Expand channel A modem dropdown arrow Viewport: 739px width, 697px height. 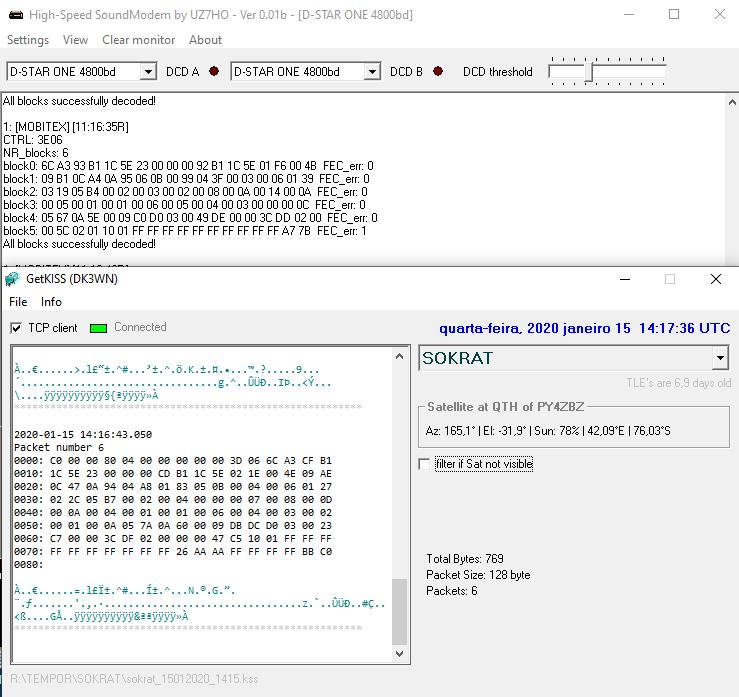[148, 72]
